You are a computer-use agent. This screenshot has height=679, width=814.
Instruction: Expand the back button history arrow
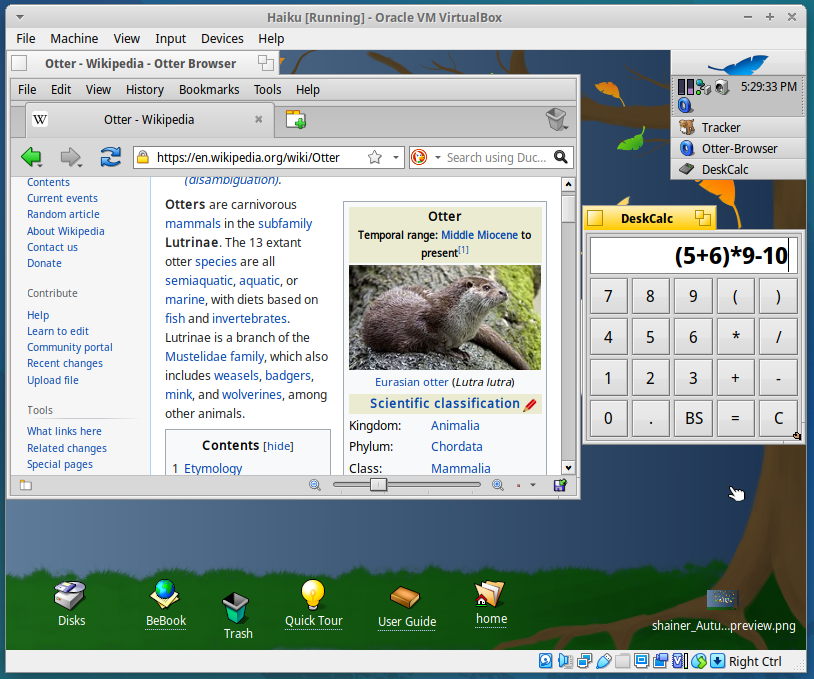tap(40, 166)
